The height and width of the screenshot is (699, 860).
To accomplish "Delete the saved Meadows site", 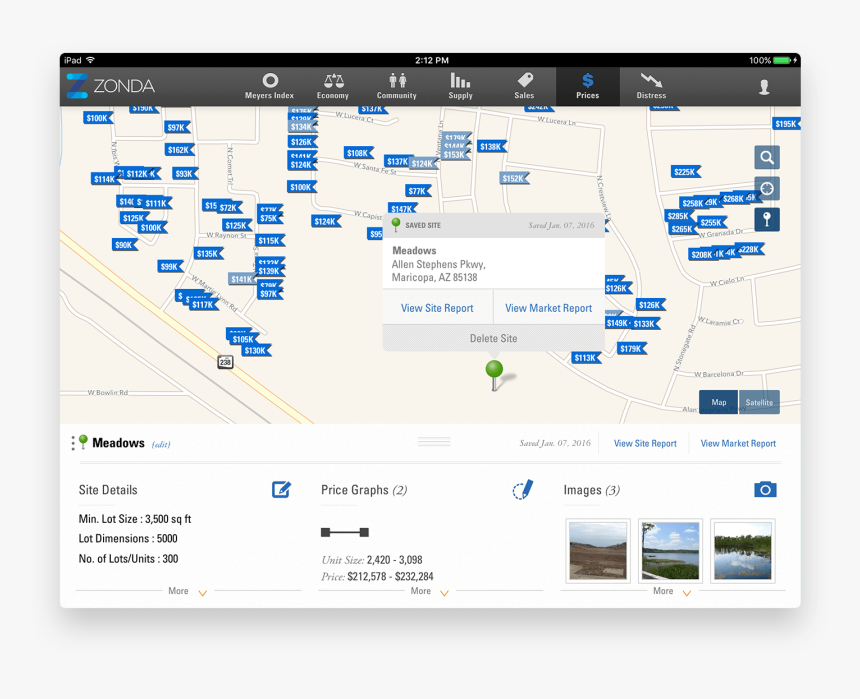I will [494, 338].
